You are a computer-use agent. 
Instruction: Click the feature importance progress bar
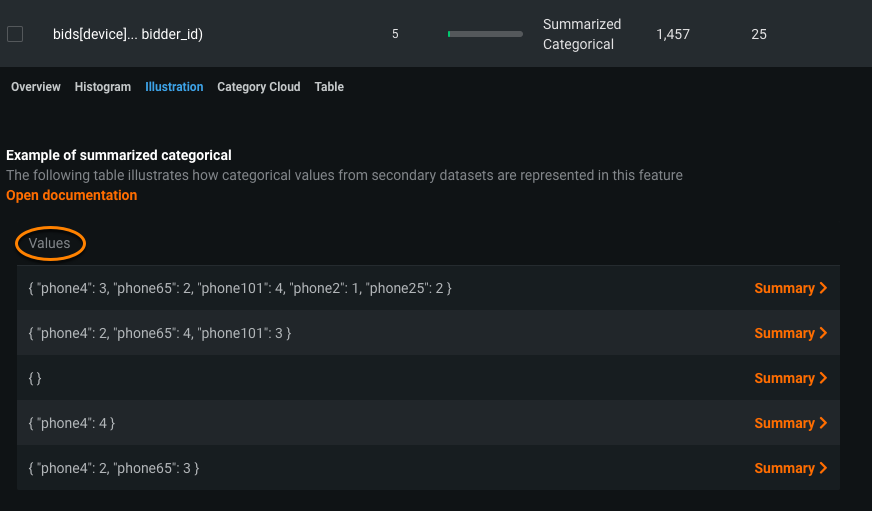(485, 34)
